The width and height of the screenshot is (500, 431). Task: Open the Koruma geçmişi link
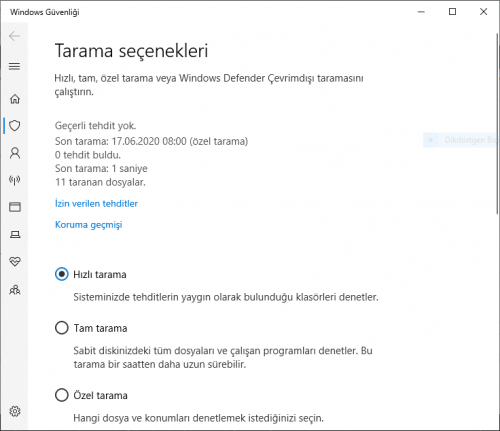pyautogui.click(x=89, y=225)
